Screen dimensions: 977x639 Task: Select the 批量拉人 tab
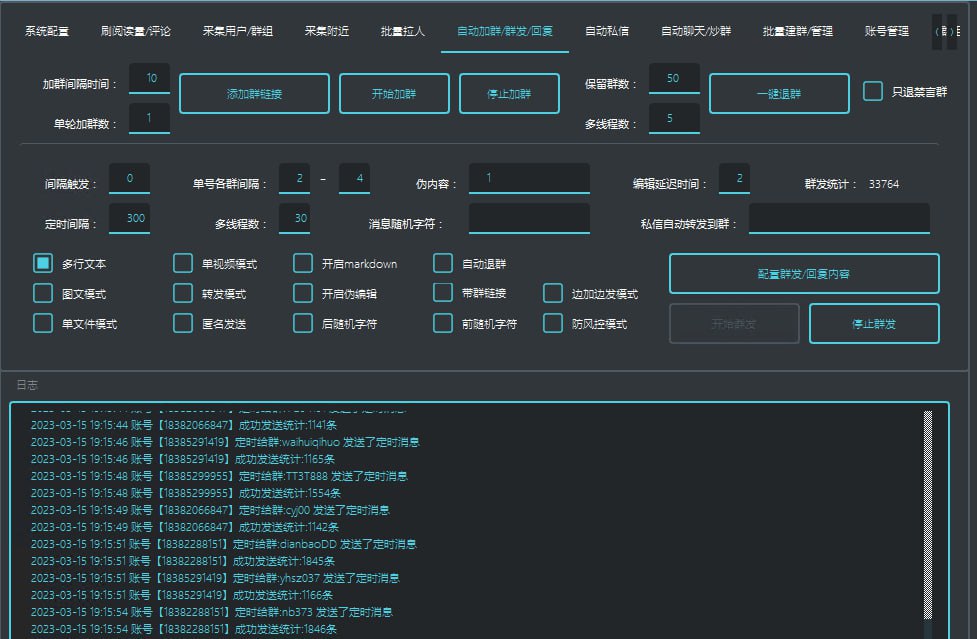tap(403, 31)
